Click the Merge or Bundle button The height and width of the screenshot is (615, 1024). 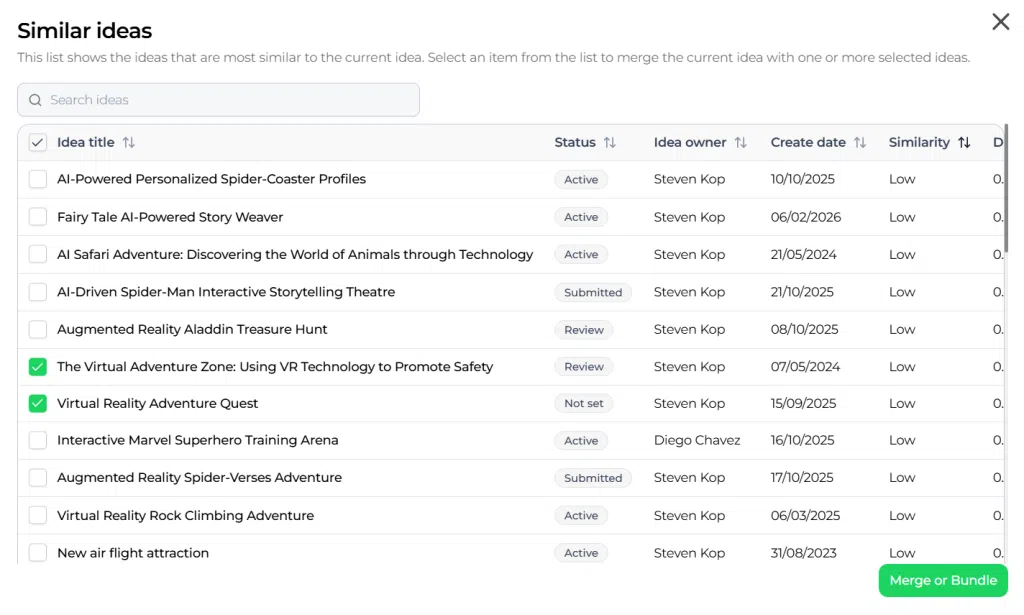pos(943,580)
